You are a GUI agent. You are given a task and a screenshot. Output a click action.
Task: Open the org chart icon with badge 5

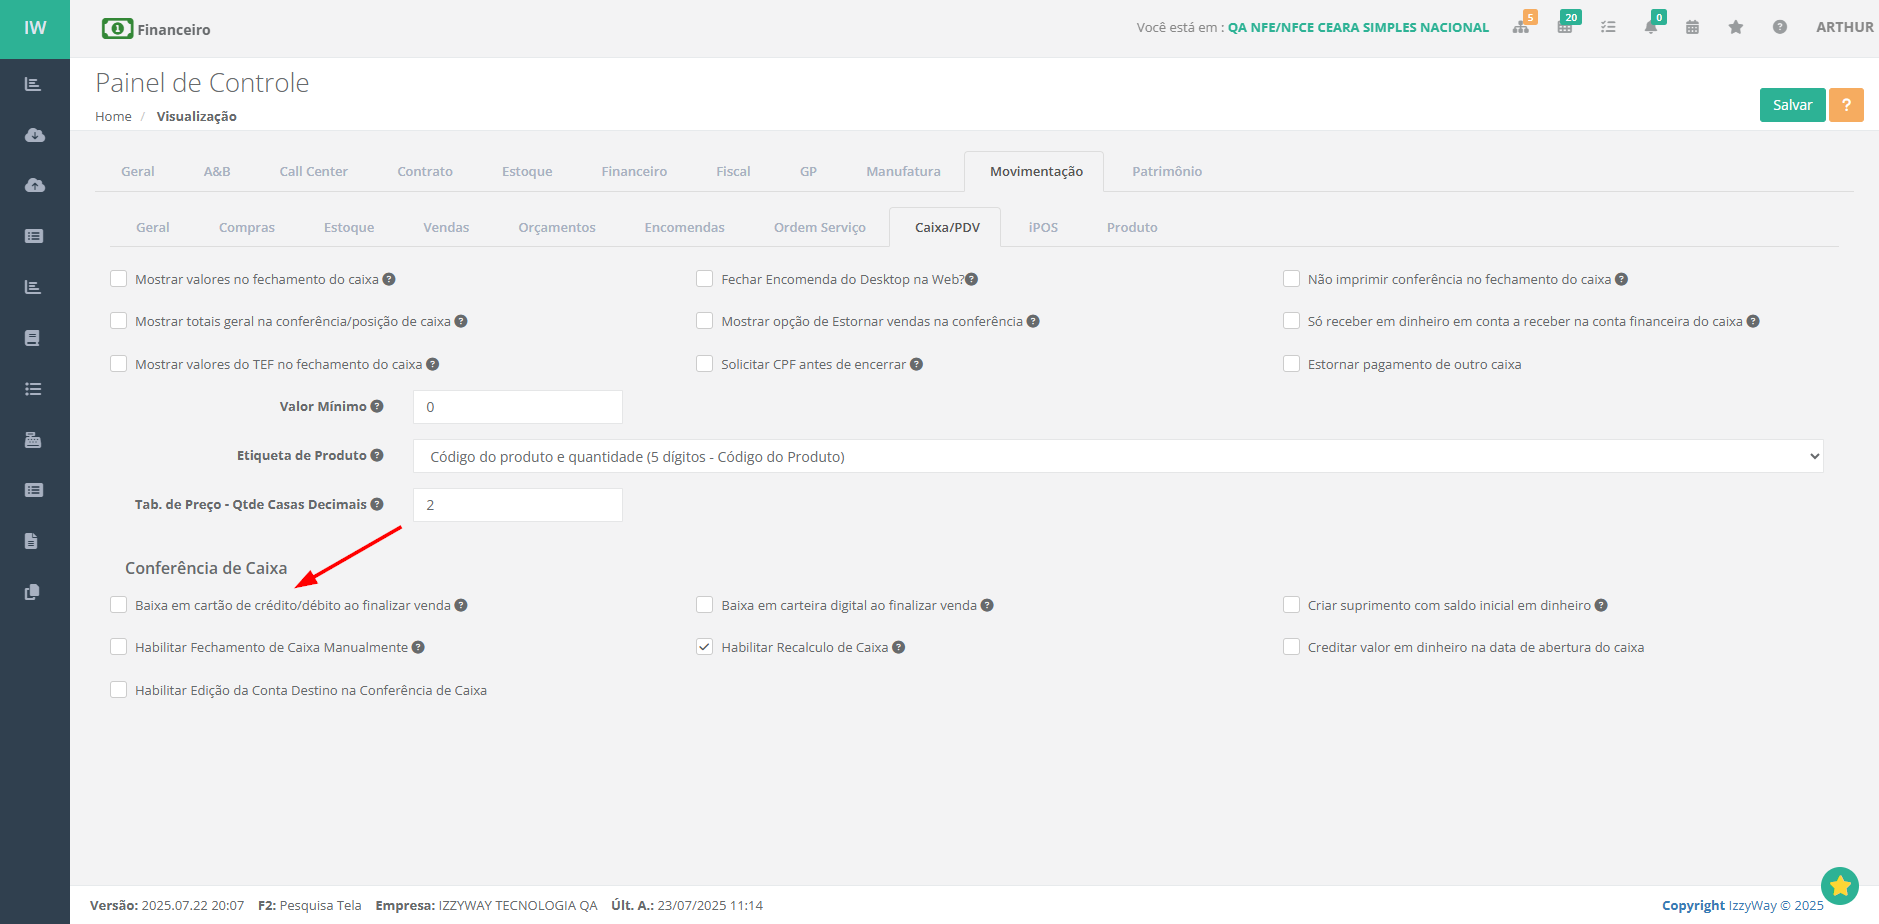[1521, 27]
